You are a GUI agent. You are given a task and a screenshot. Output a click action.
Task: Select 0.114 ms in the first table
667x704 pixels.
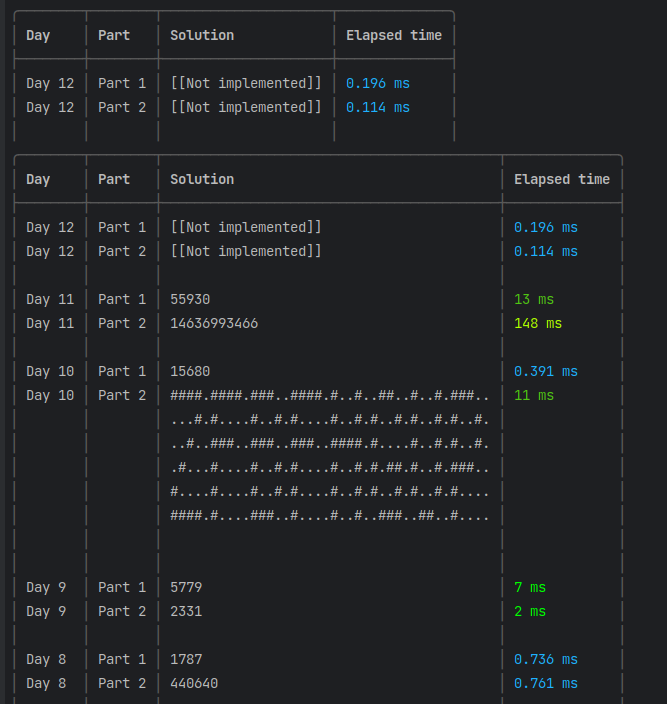coord(378,108)
